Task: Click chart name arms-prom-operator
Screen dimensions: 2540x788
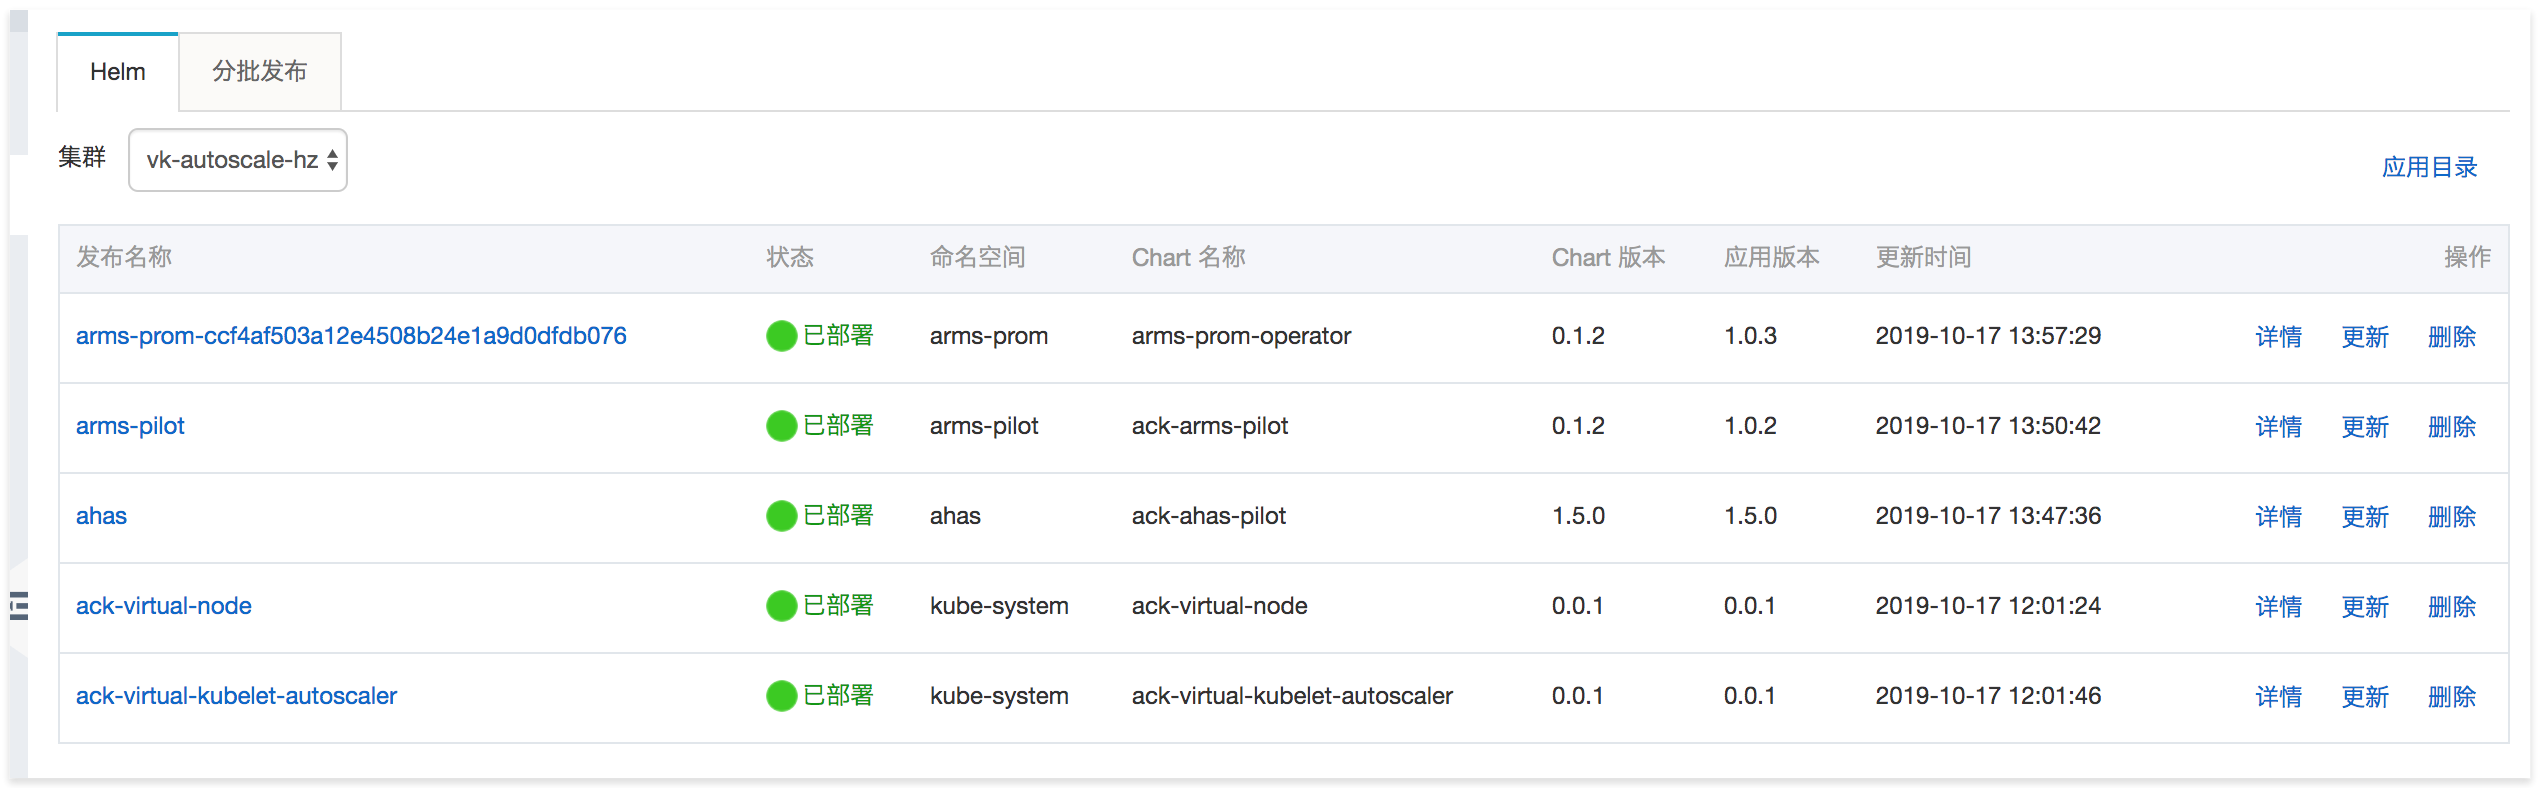Action: point(1241,336)
